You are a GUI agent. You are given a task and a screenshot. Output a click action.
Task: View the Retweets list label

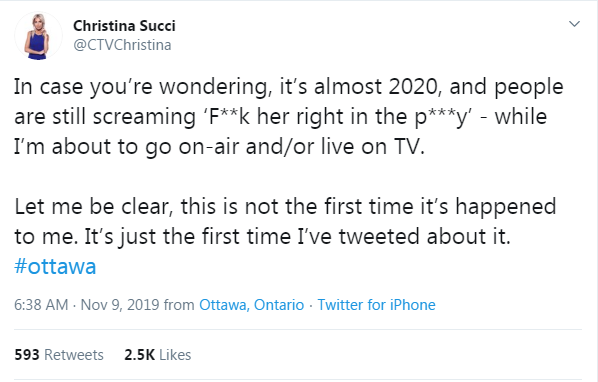[74, 355]
